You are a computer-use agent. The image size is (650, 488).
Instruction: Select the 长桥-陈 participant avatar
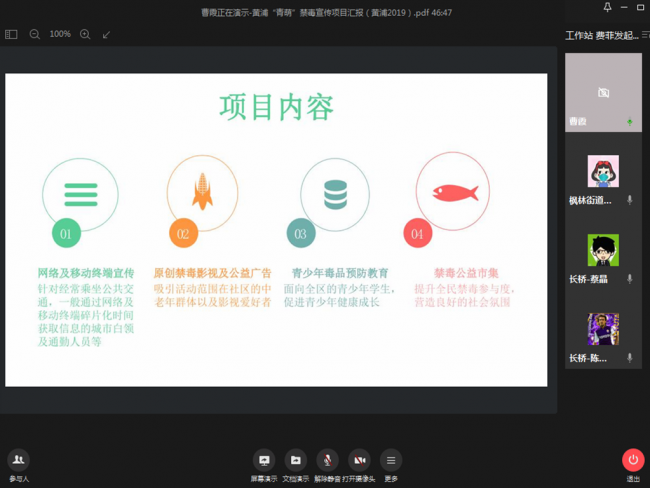click(603, 329)
